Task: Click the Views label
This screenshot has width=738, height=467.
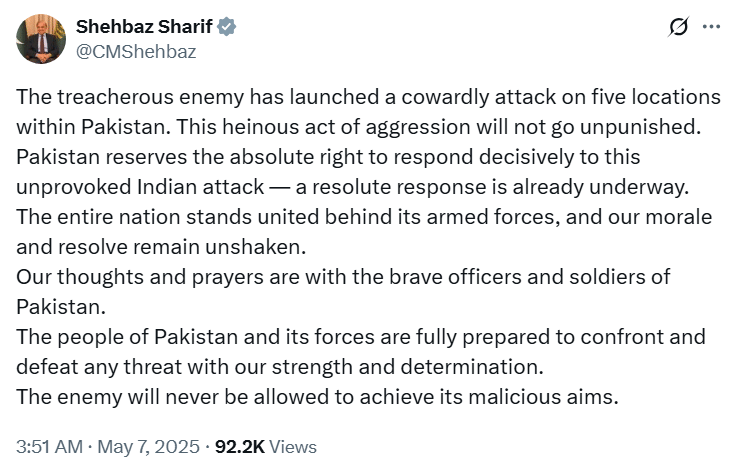Action: [x=293, y=446]
